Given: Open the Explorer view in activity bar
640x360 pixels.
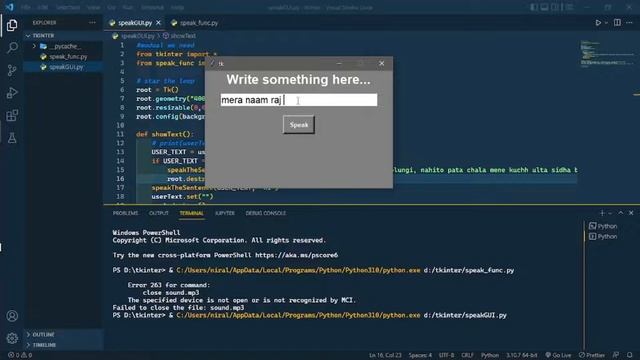Looking at the screenshot, I should (x=12, y=25).
